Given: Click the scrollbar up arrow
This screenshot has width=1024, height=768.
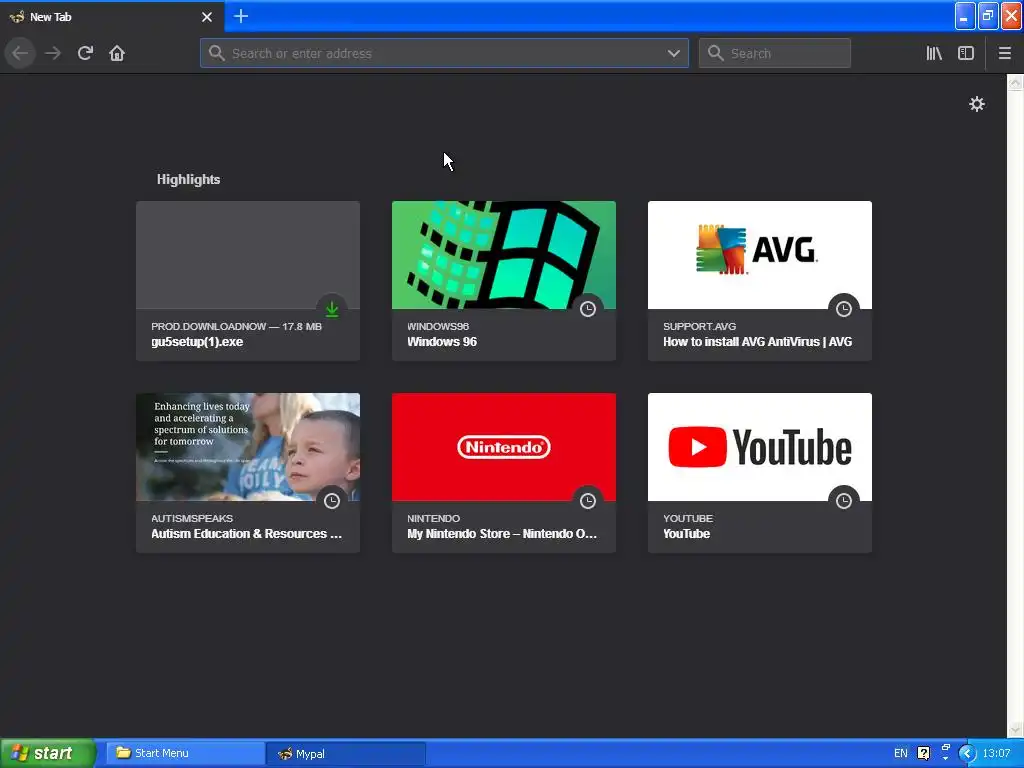Looking at the screenshot, I should [x=1015, y=82].
